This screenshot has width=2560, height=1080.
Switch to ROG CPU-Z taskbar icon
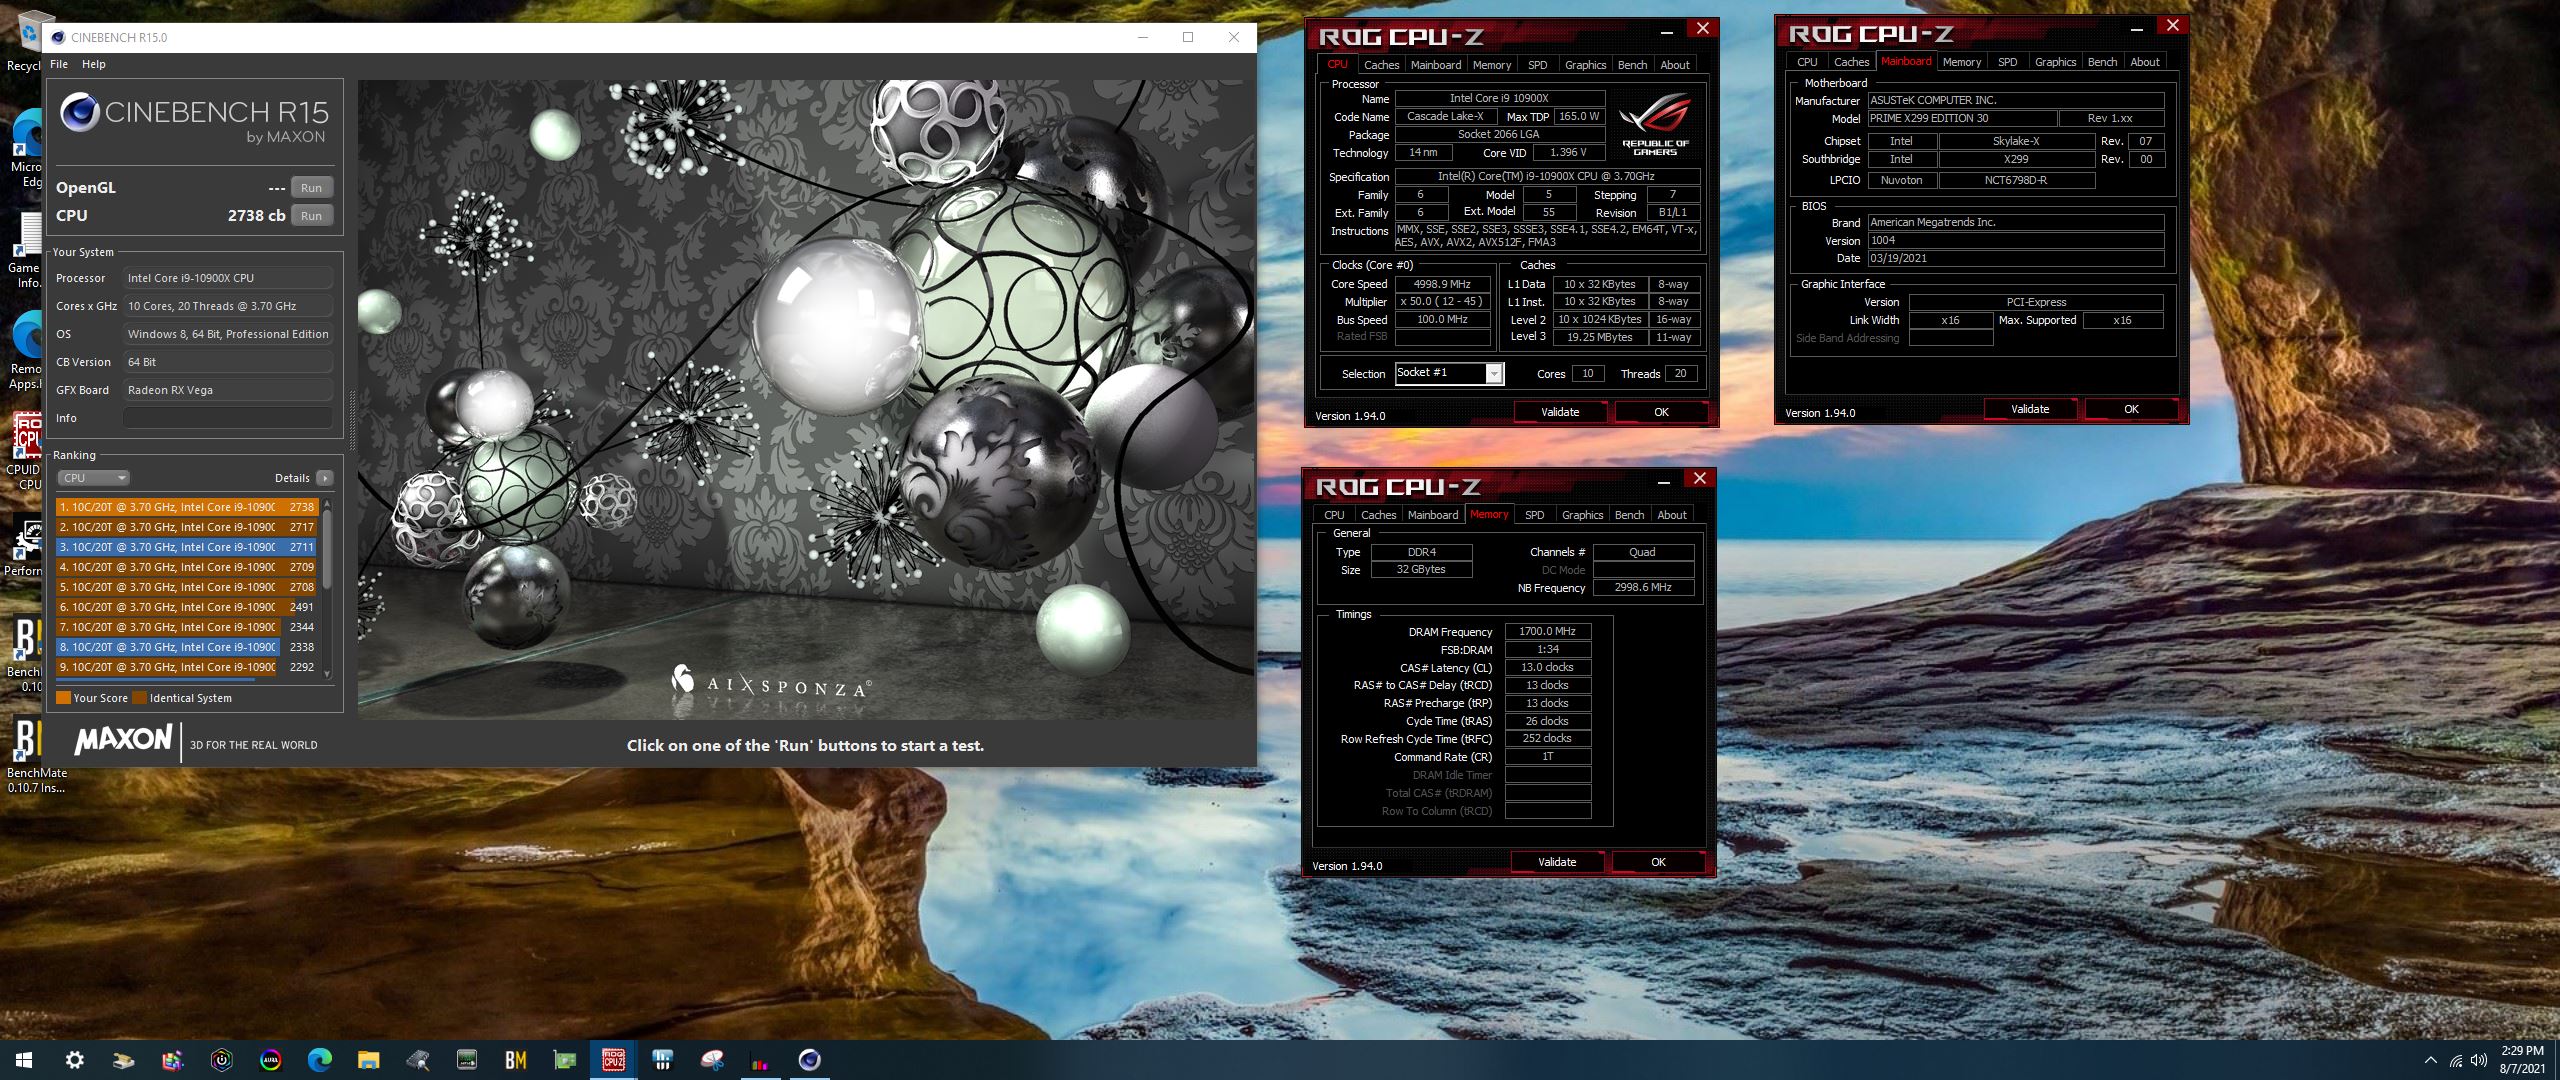pyautogui.click(x=614, y=1060)
